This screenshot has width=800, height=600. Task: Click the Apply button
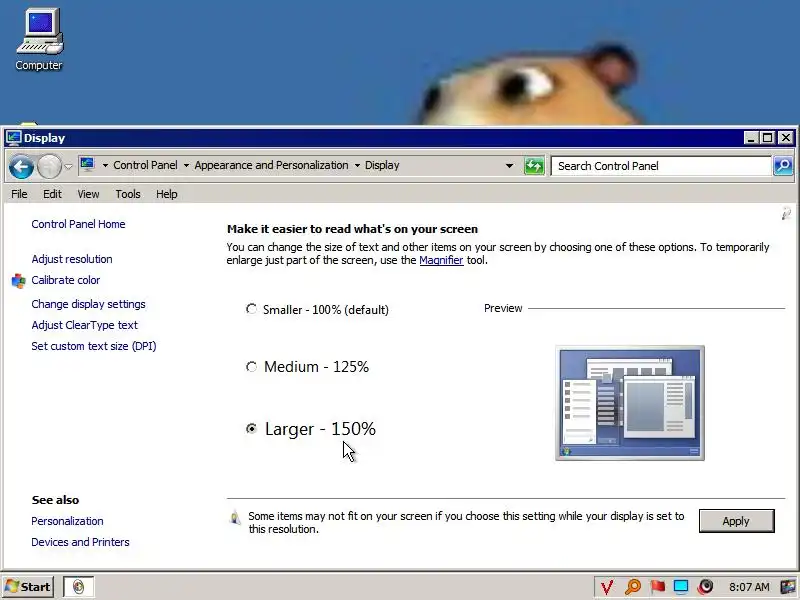coord(736,521)
